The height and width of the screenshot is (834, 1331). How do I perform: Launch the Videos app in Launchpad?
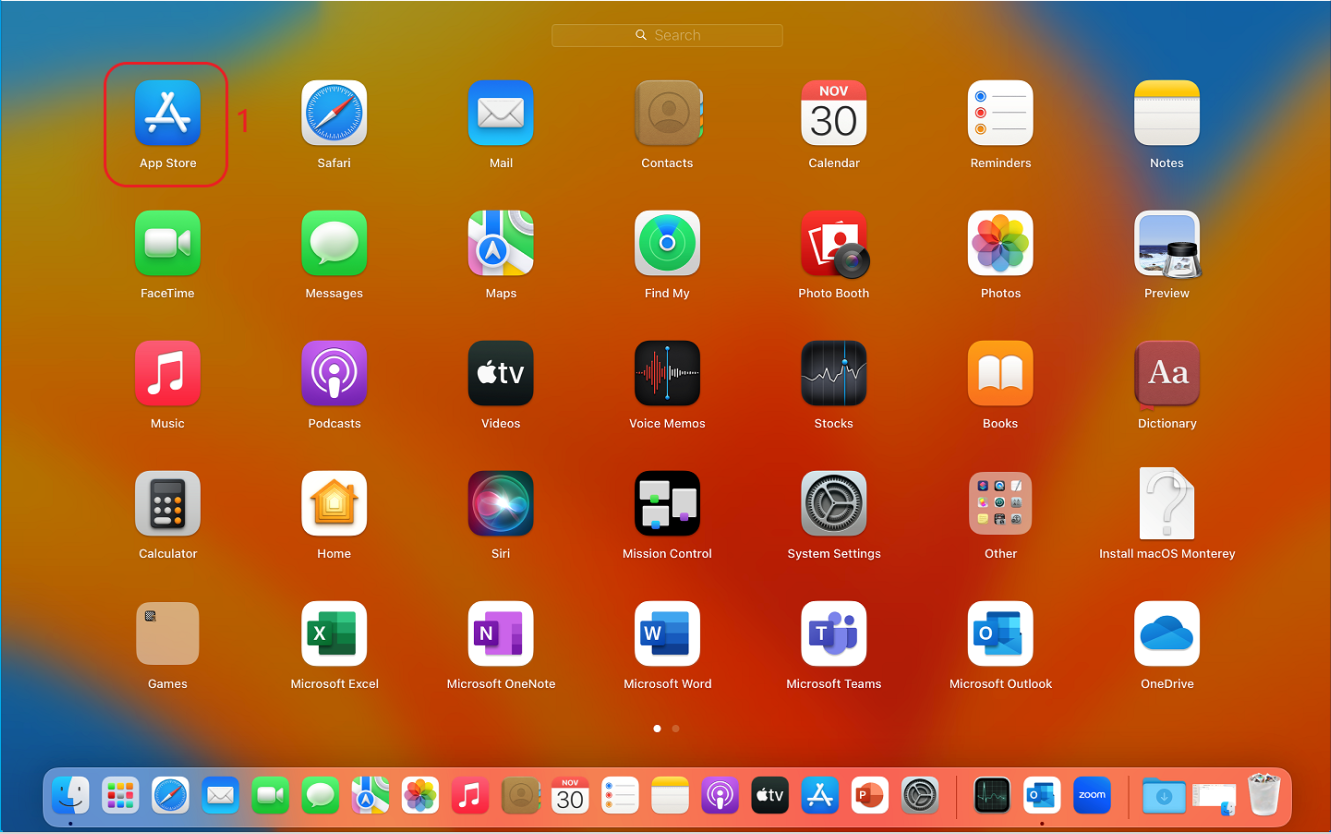(x=501, y=373)
